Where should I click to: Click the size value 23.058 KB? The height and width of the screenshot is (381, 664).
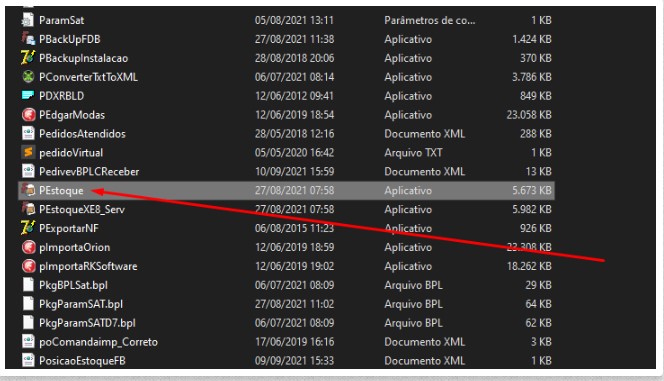pos(529,115)
